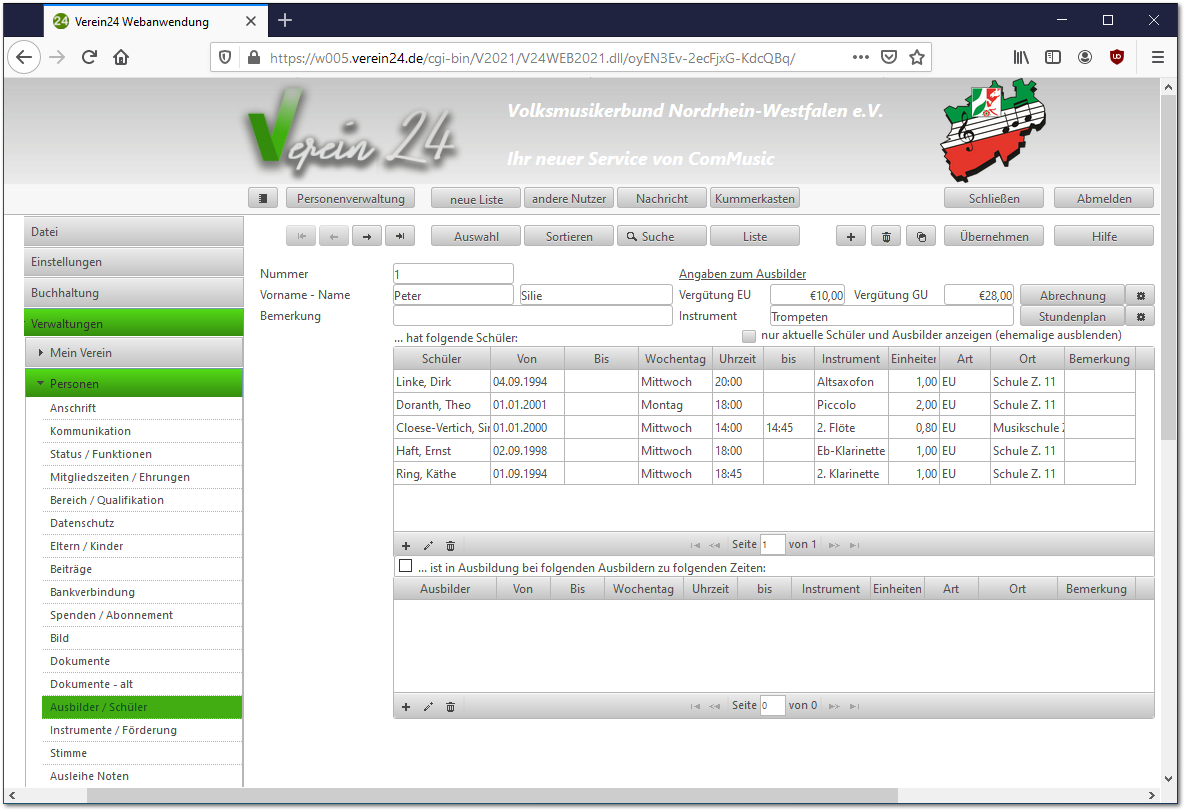Click the pencil edit icon under Schüler table

click(x=428, y=546)
